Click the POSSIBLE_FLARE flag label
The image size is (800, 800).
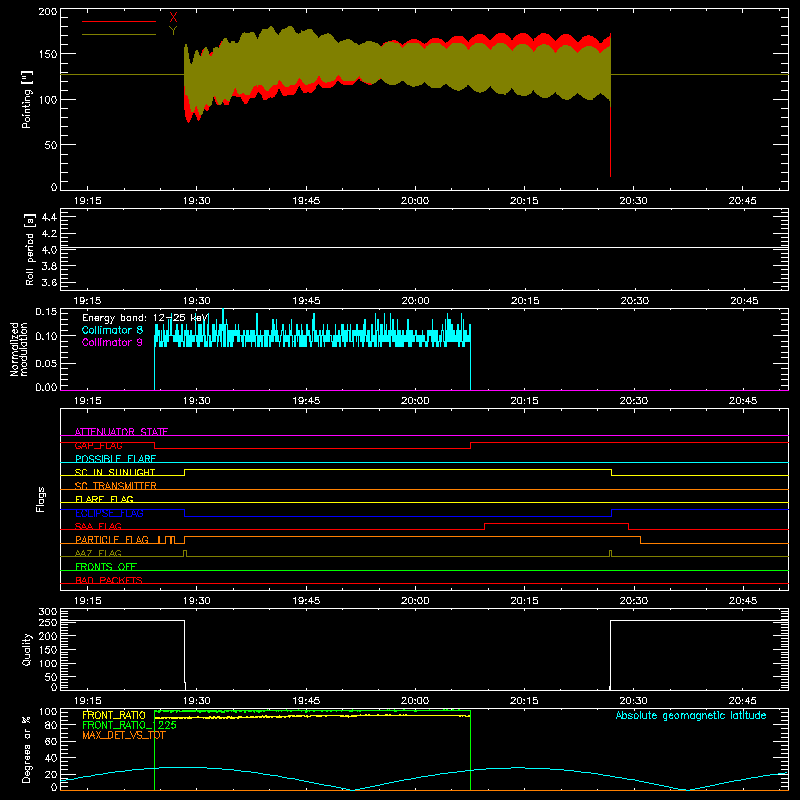(115, 459)
